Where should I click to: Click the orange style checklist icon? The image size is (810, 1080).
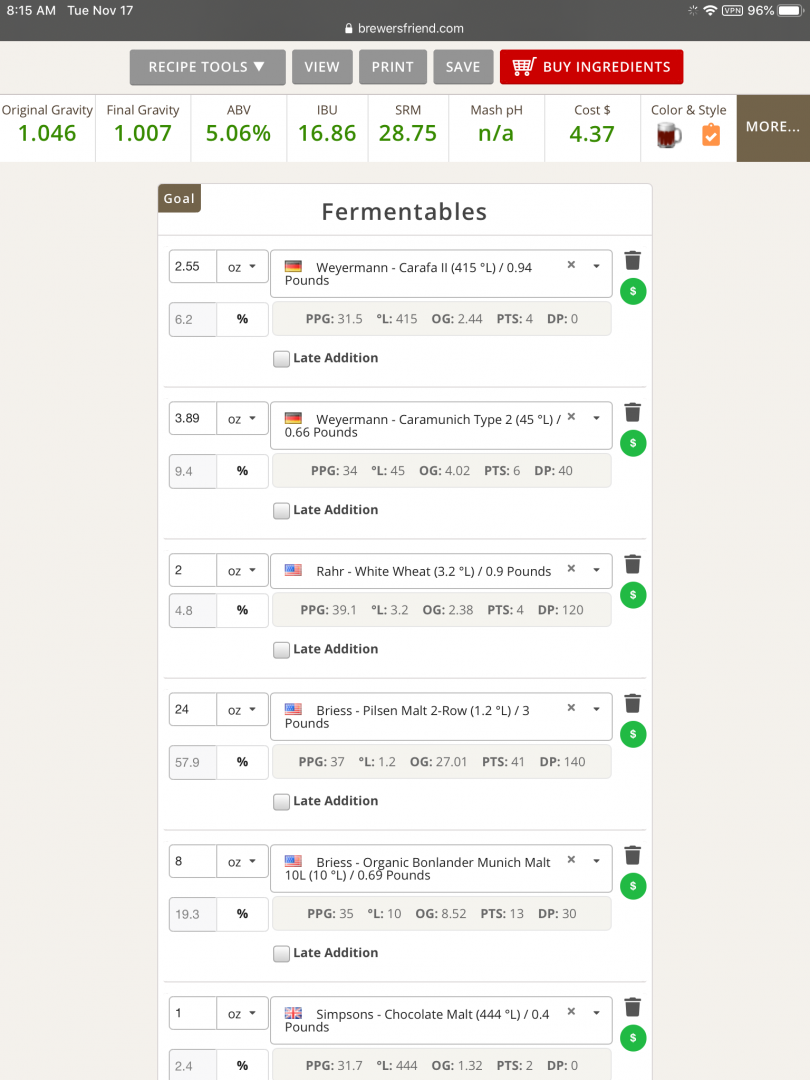pos(711,135)
